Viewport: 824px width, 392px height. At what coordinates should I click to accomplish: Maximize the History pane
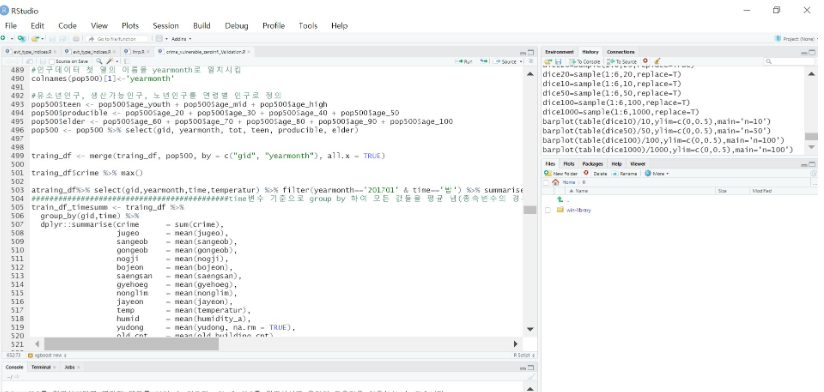click(x=812, y=52)
